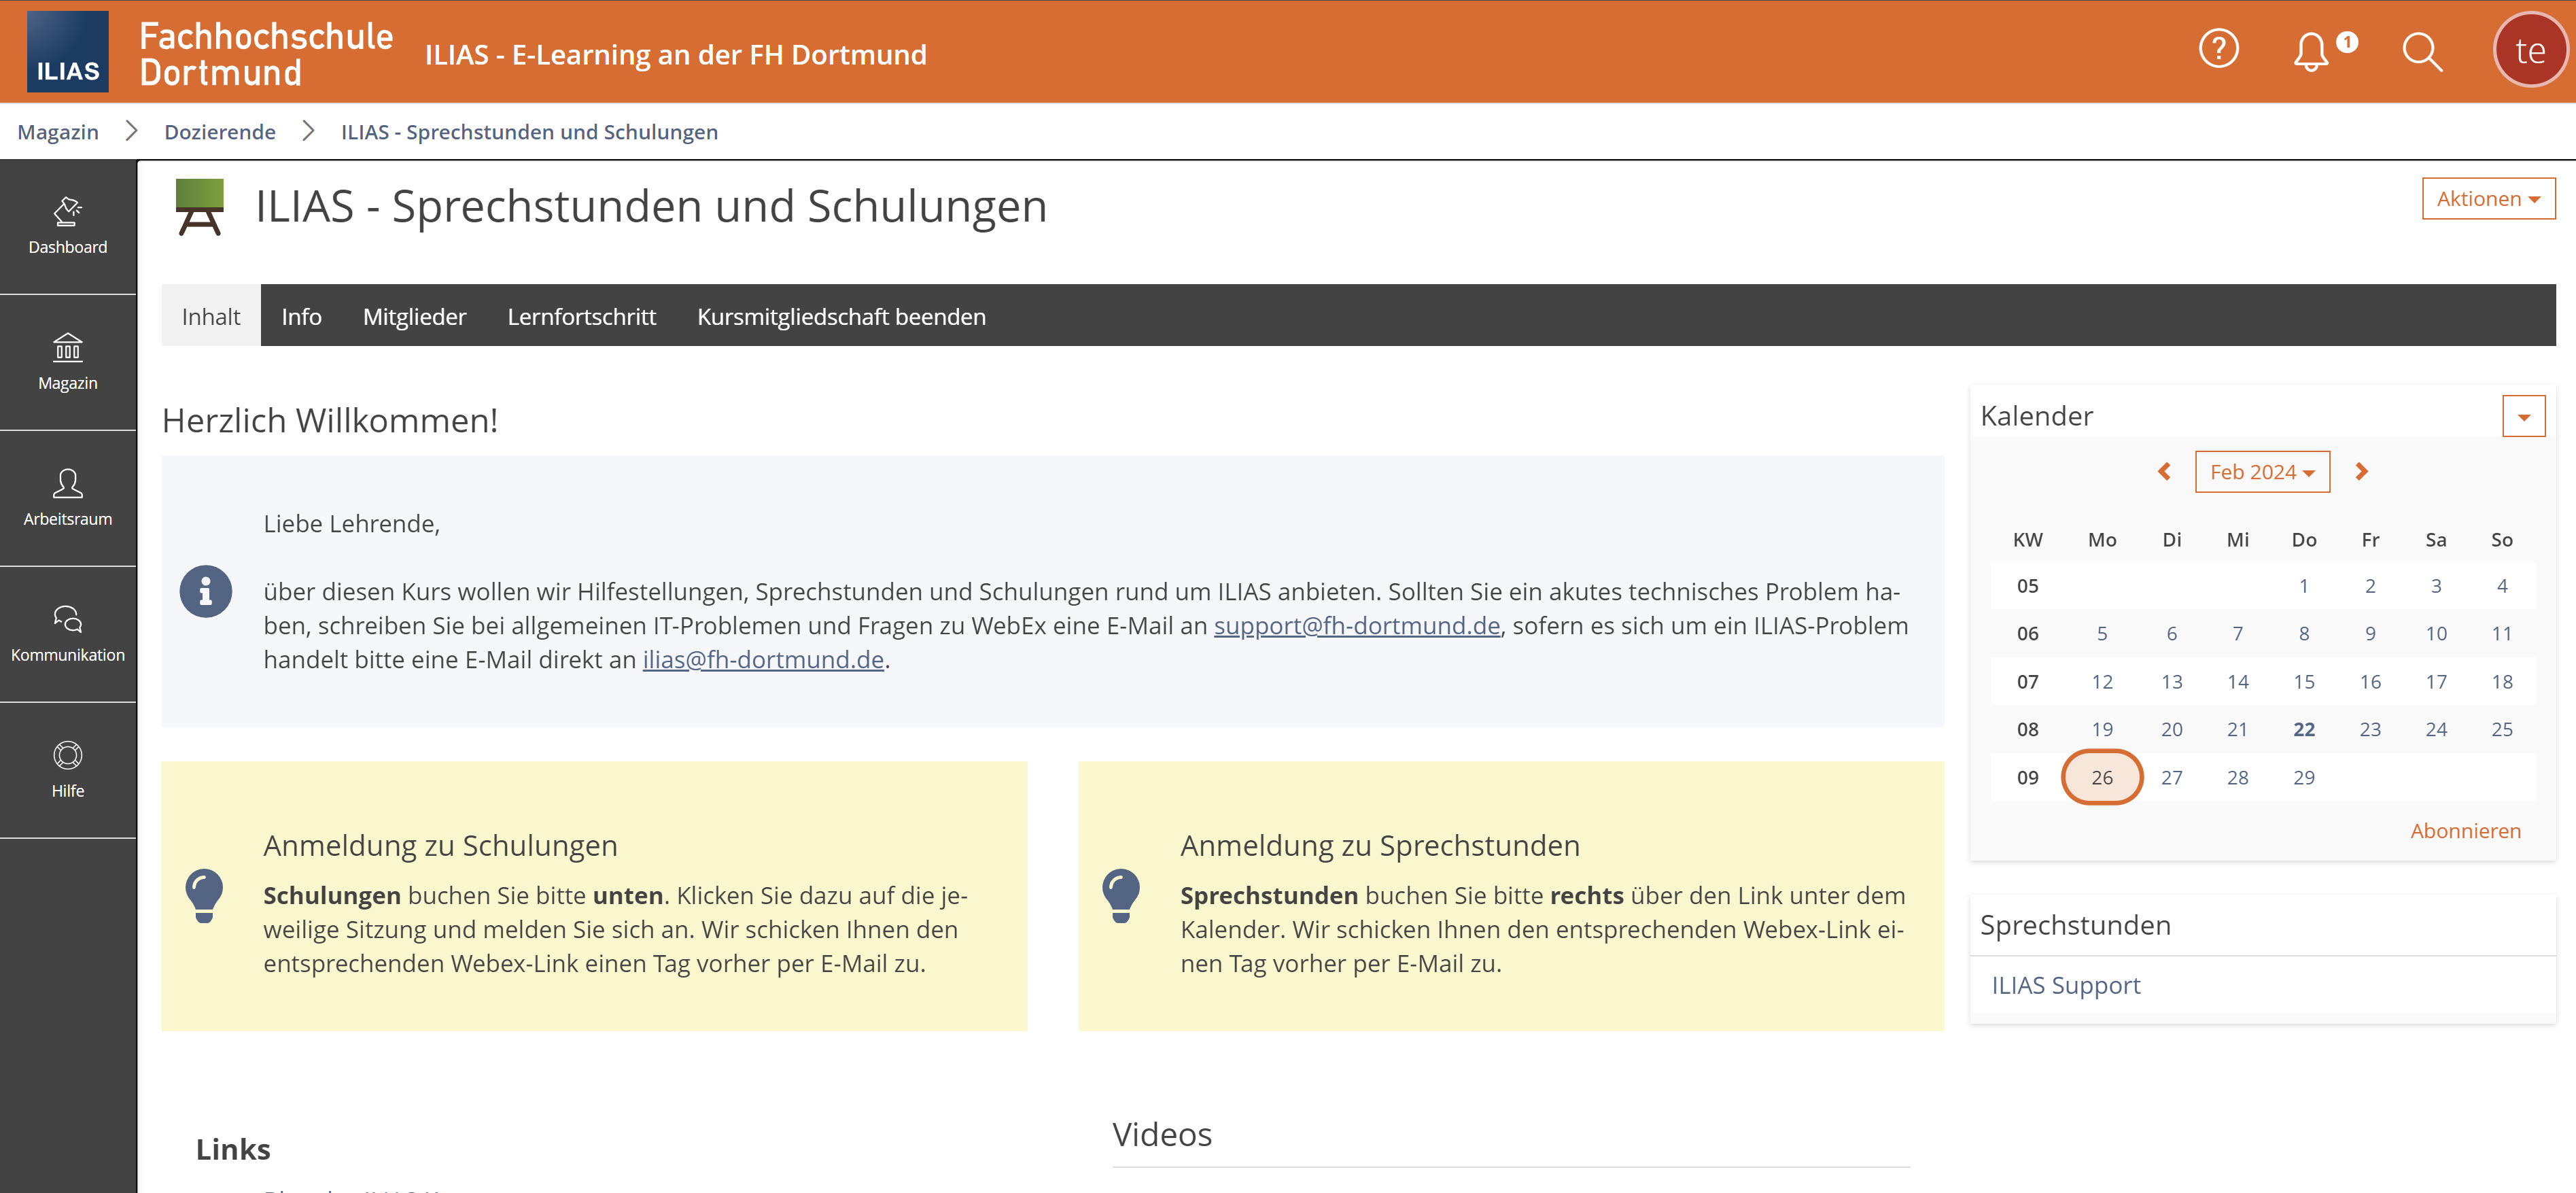Click the Lernfortschritt tab
This screenshot has width=2576, height=1193.
[583, 315]
